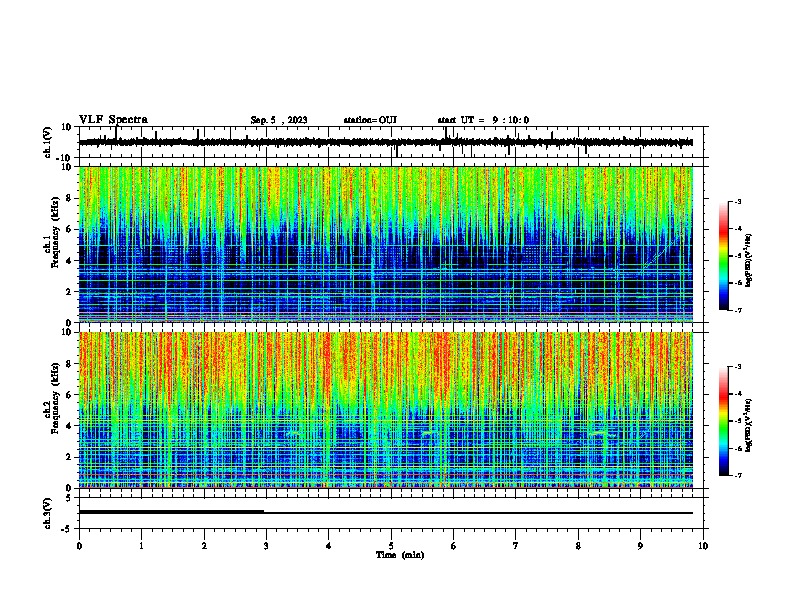Click the "-3" label on ch.1 colorbar

(737, 202)
